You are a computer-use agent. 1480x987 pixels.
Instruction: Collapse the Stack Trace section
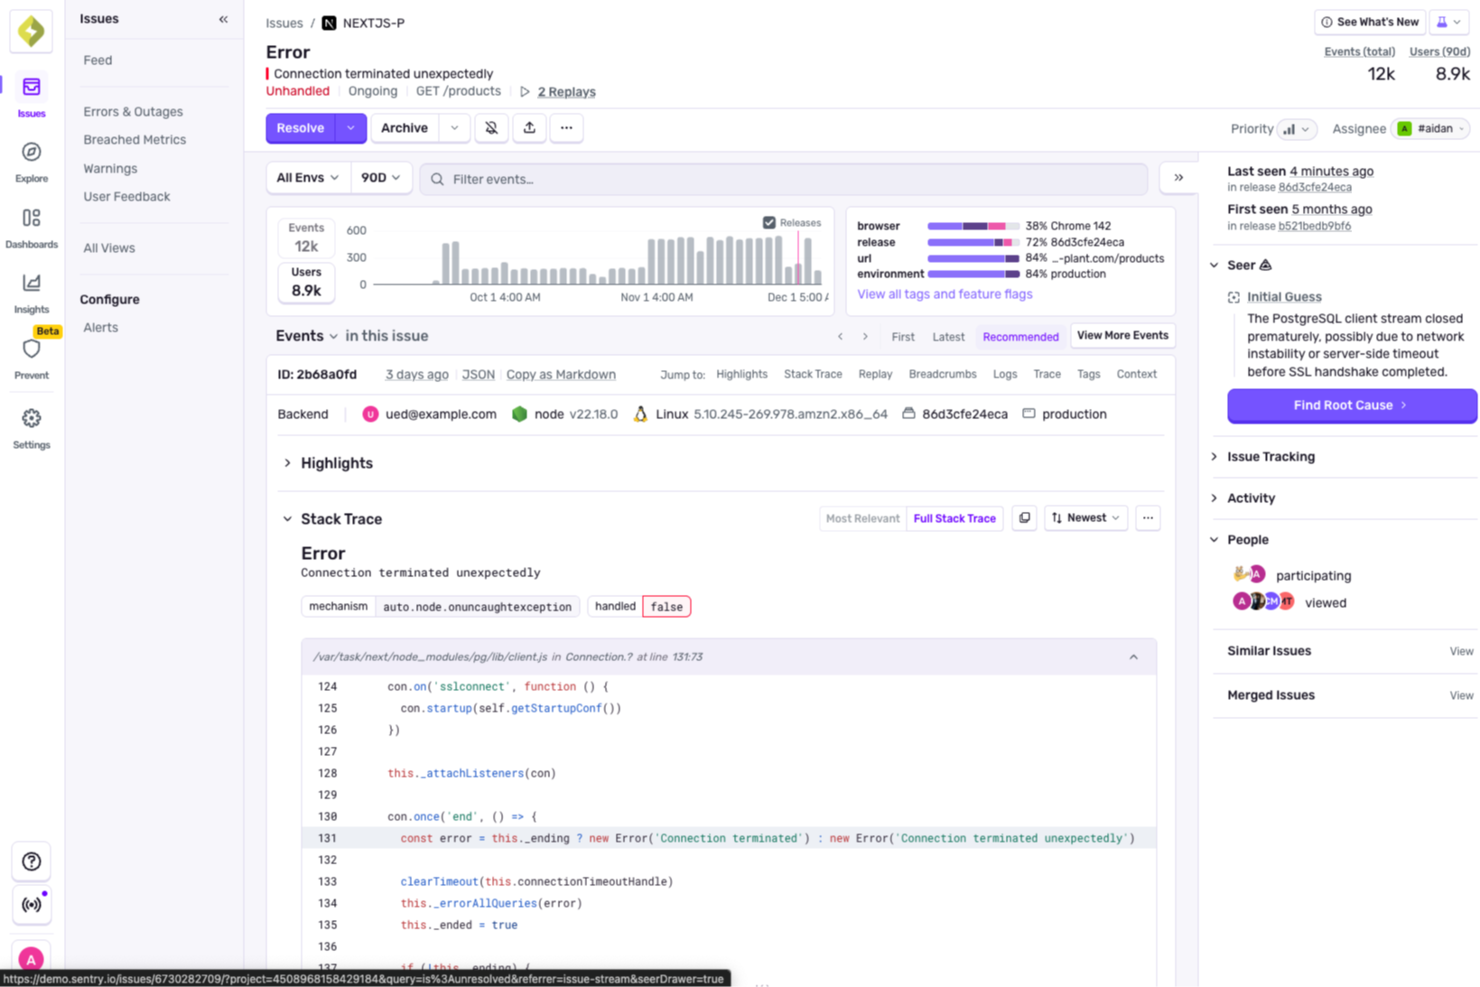pyautogui.click(x=287, y=519)
